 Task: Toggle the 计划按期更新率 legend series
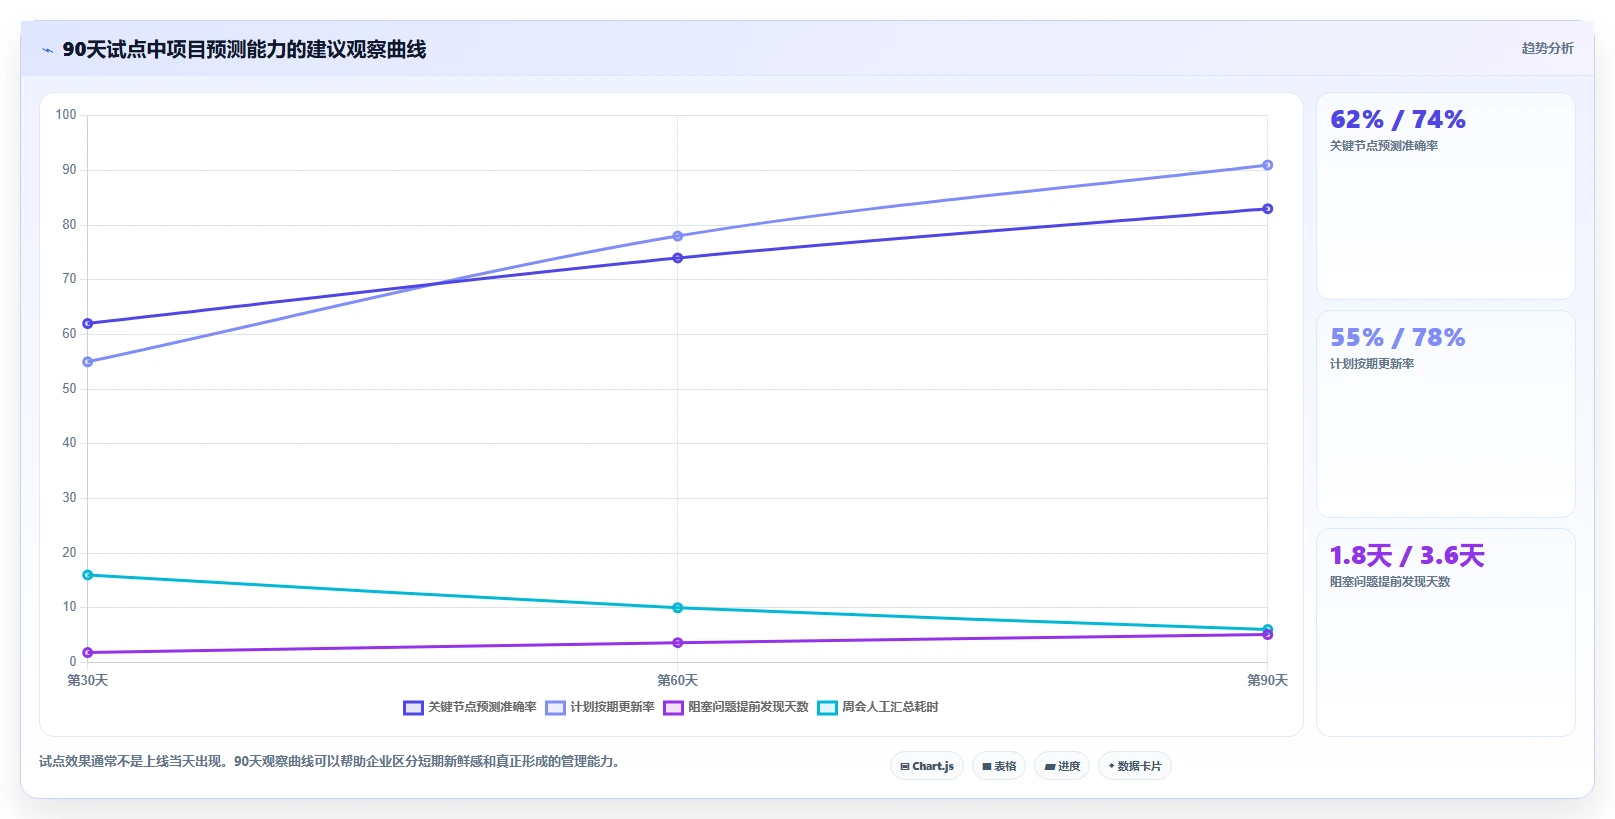coord(600,707)
